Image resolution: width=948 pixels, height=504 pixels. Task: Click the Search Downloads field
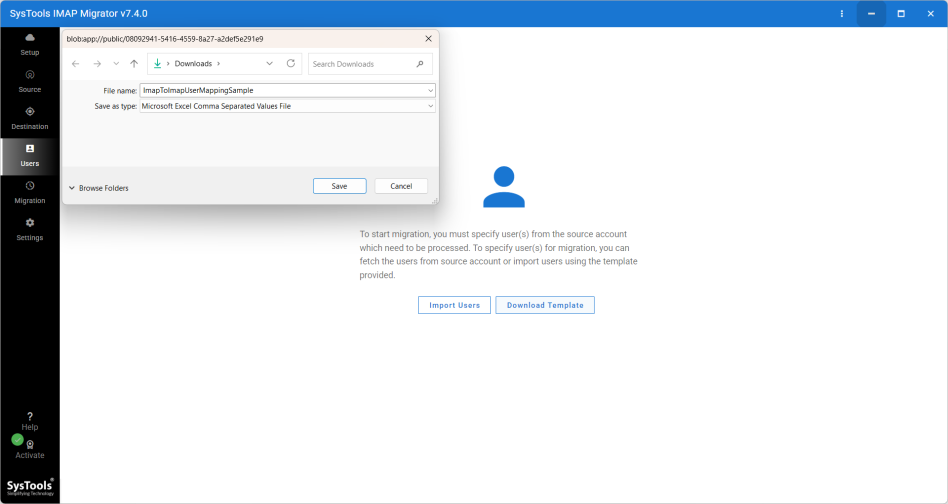click(x=362, y=64)
